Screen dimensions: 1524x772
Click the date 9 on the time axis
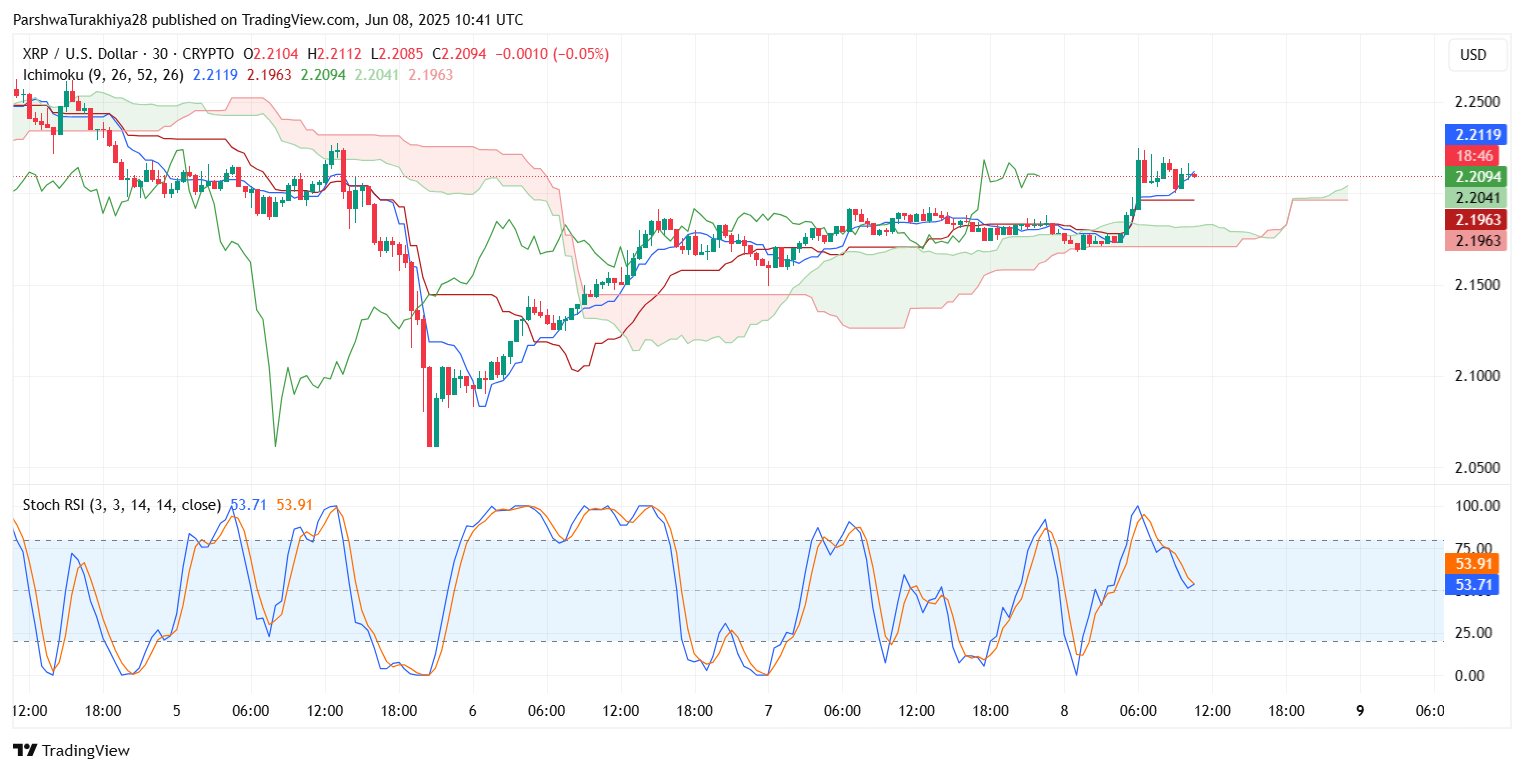(x=1359, y=711)
